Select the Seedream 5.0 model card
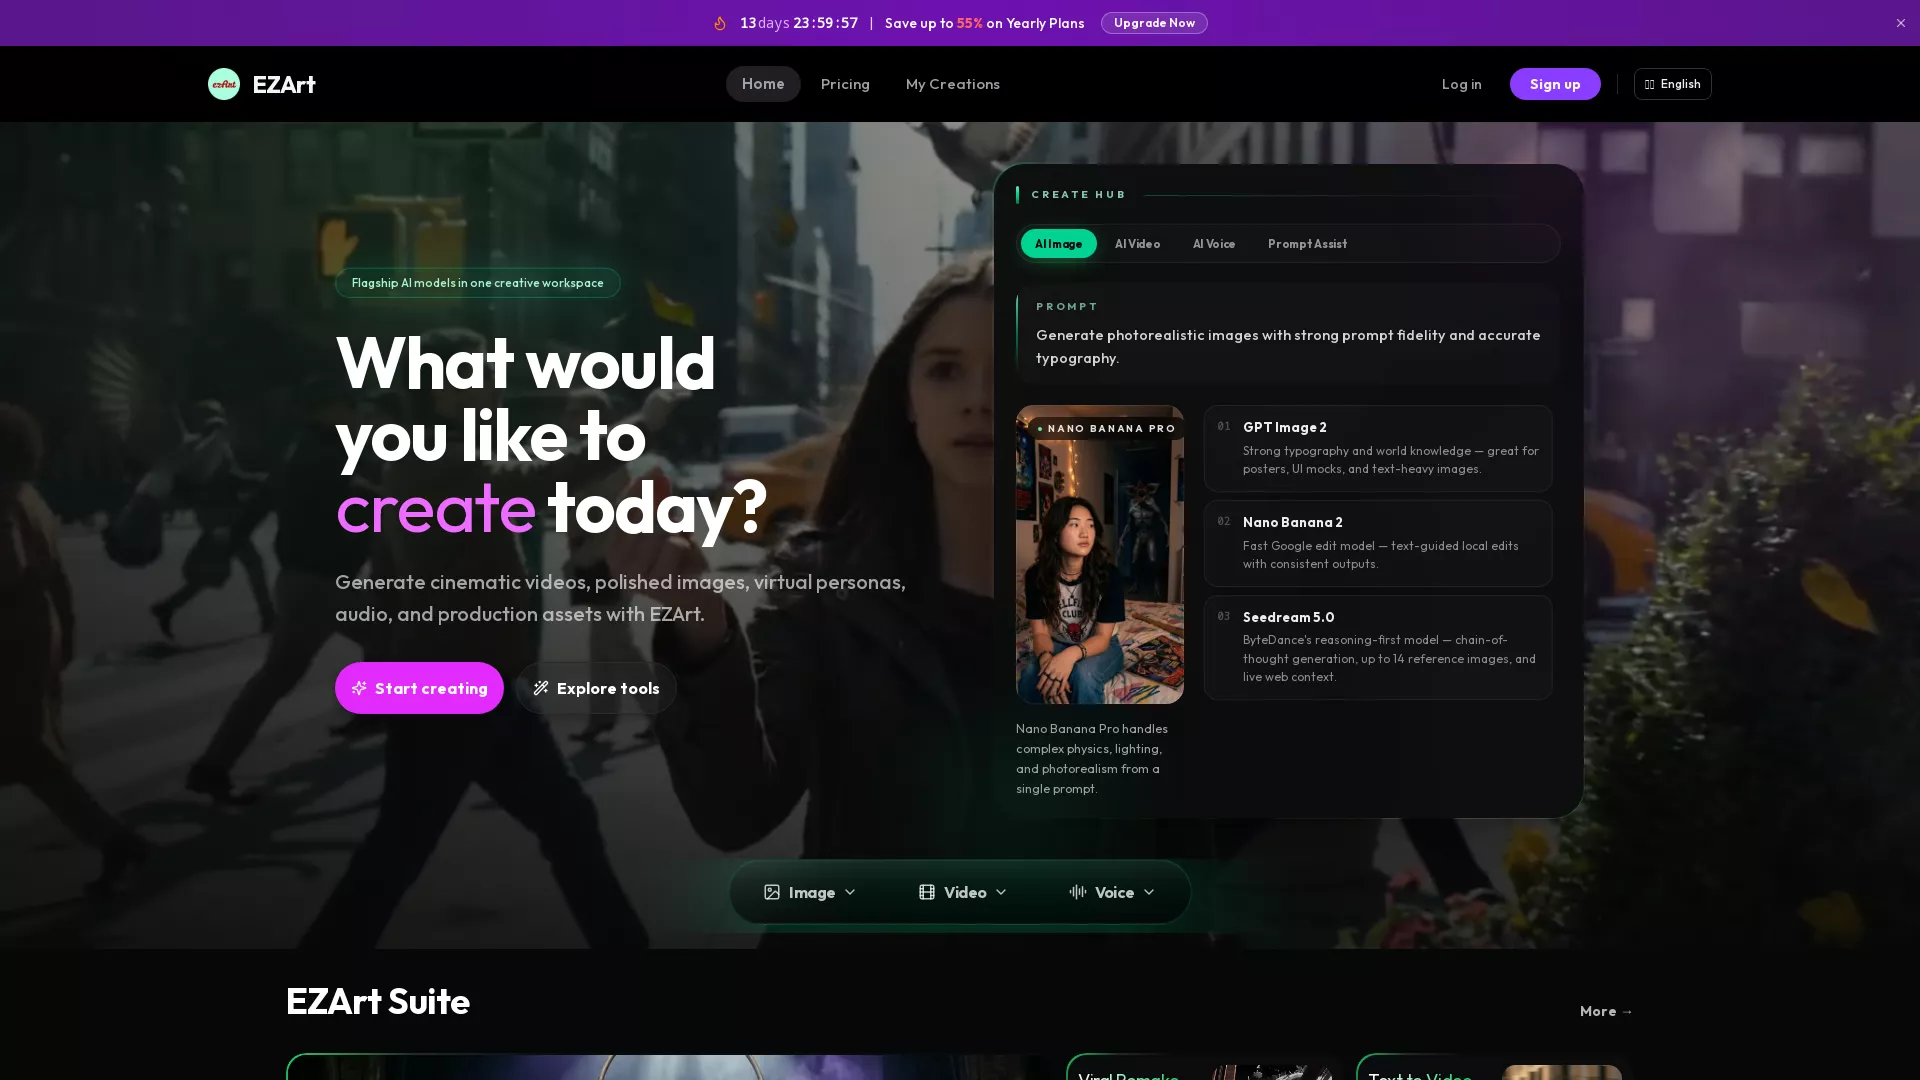Image resolution: width=1920 pixels, height=1080 pixels. (x=1378, y=647)
